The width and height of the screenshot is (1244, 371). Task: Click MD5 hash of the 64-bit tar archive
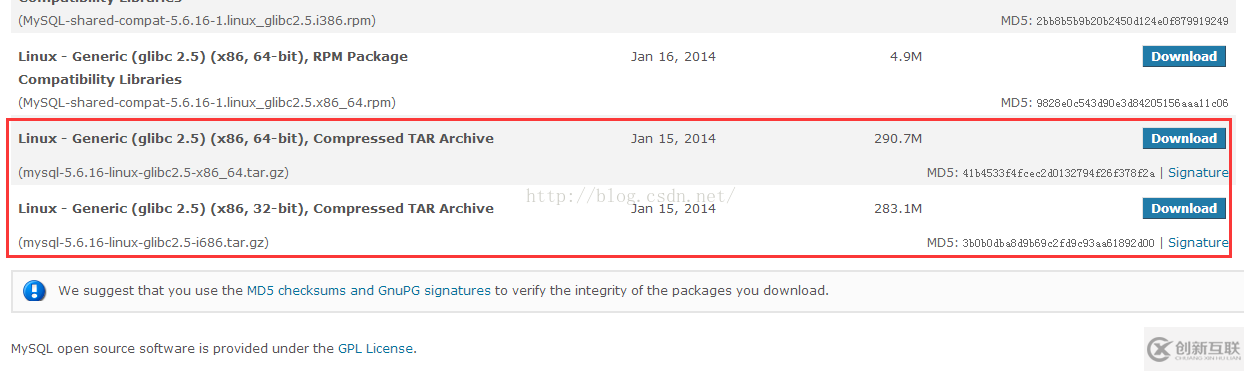[1058, 174]
